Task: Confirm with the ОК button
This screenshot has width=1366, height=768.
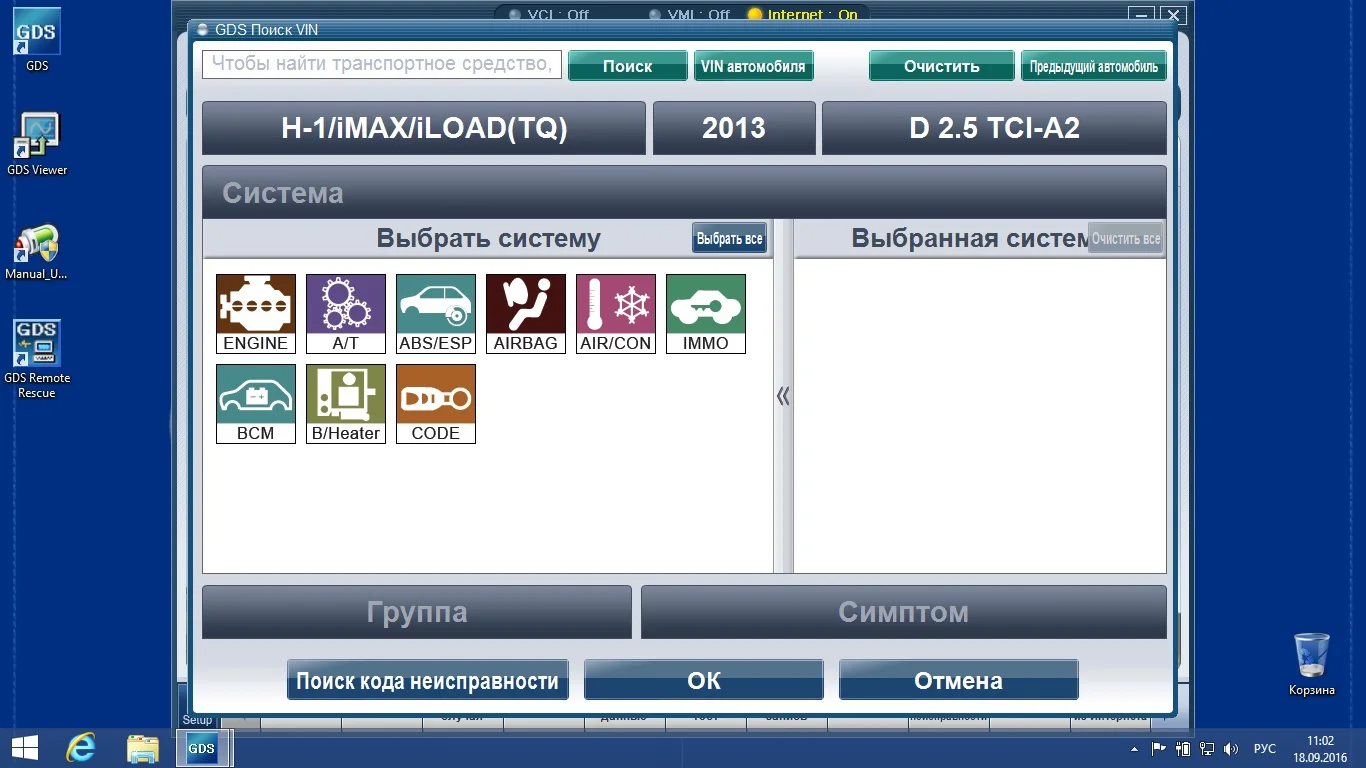Action: click(704, 680)
